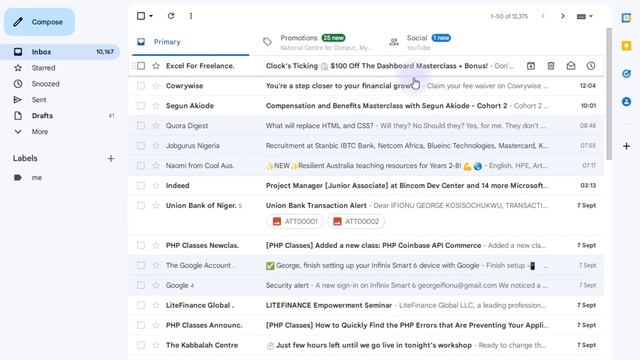Click the vertical scrollbar of email list
The width and height of the screenshot is (640, 360).
(609, 94)
